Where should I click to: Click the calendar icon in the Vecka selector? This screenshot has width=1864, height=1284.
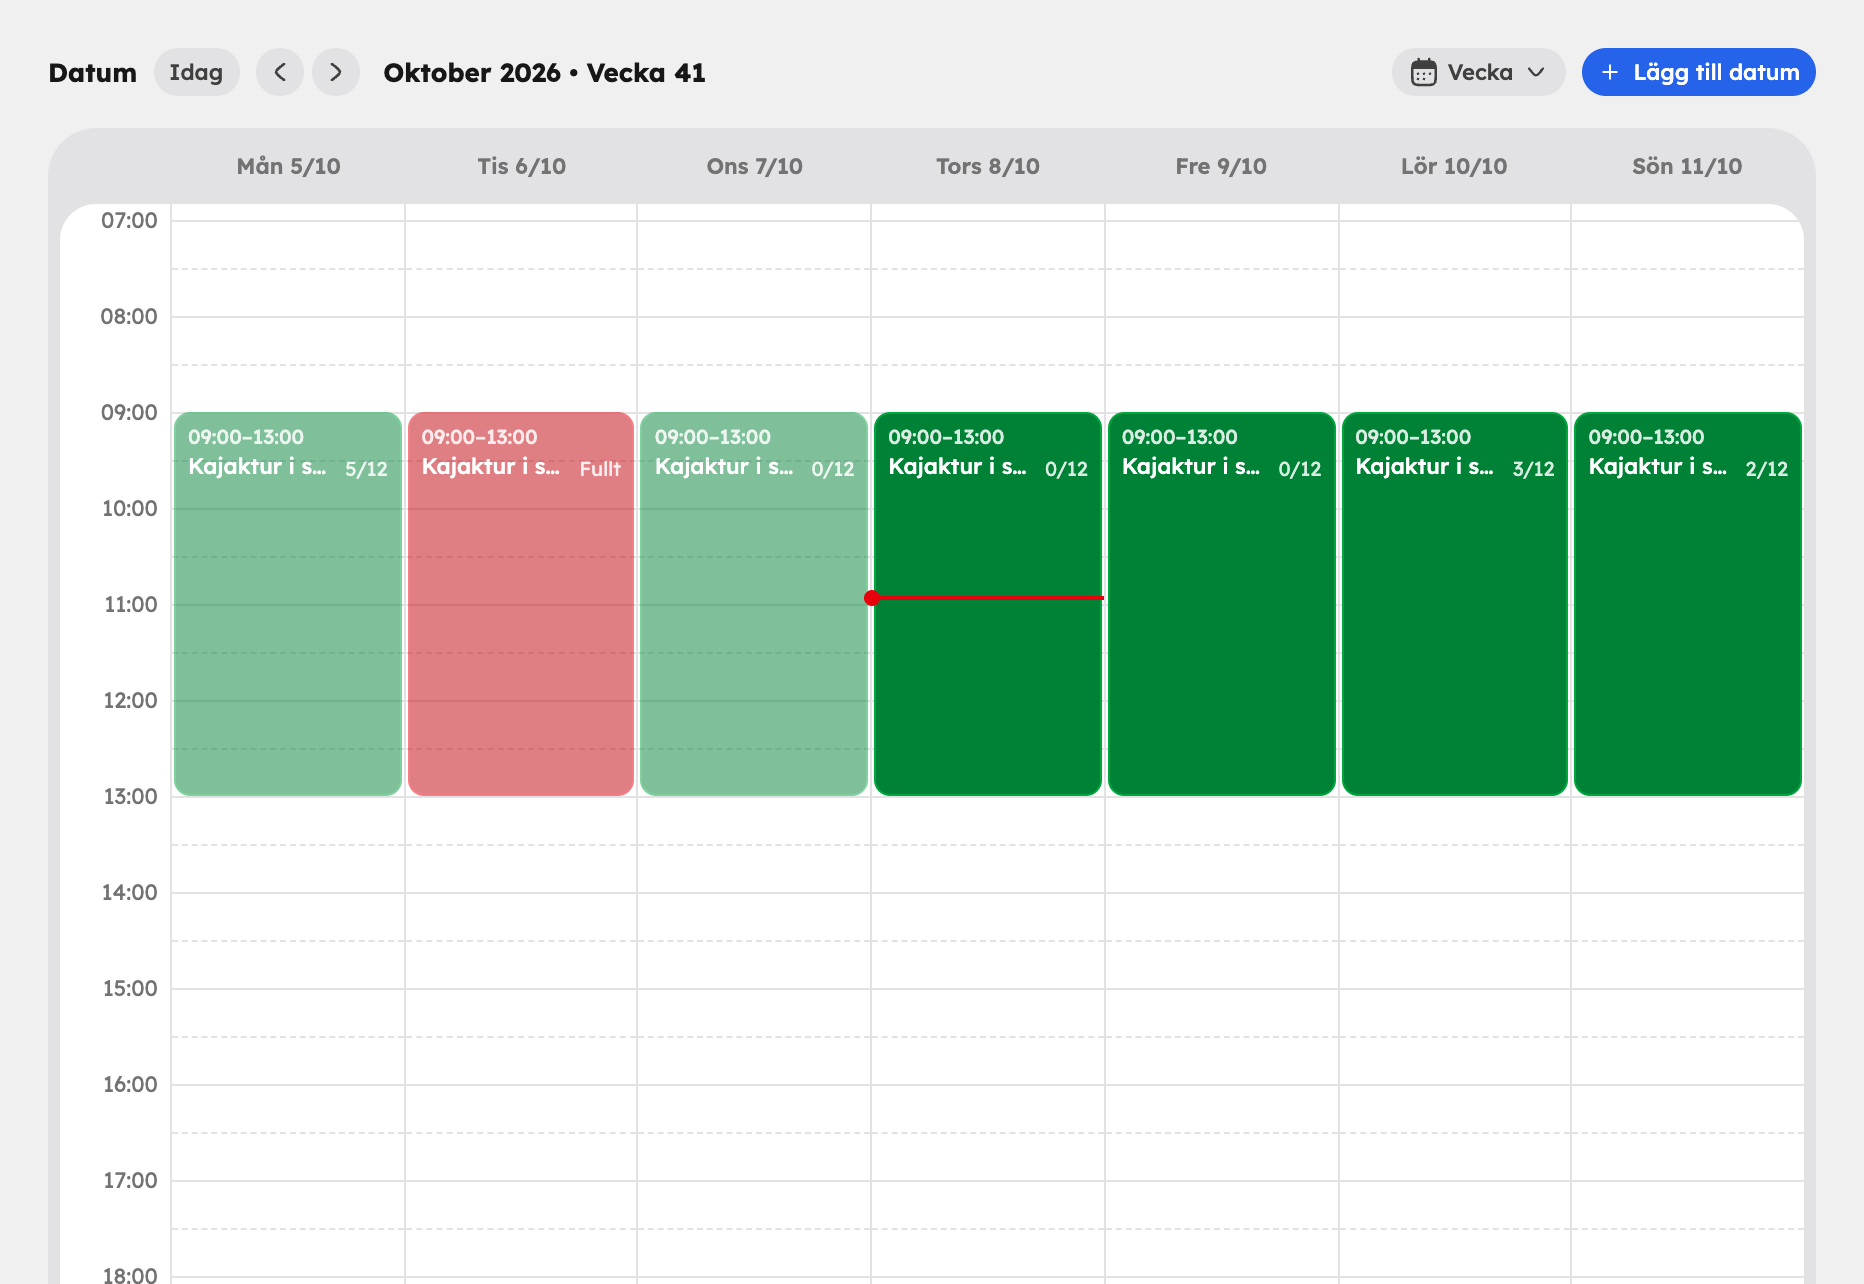click(1424, 72)
